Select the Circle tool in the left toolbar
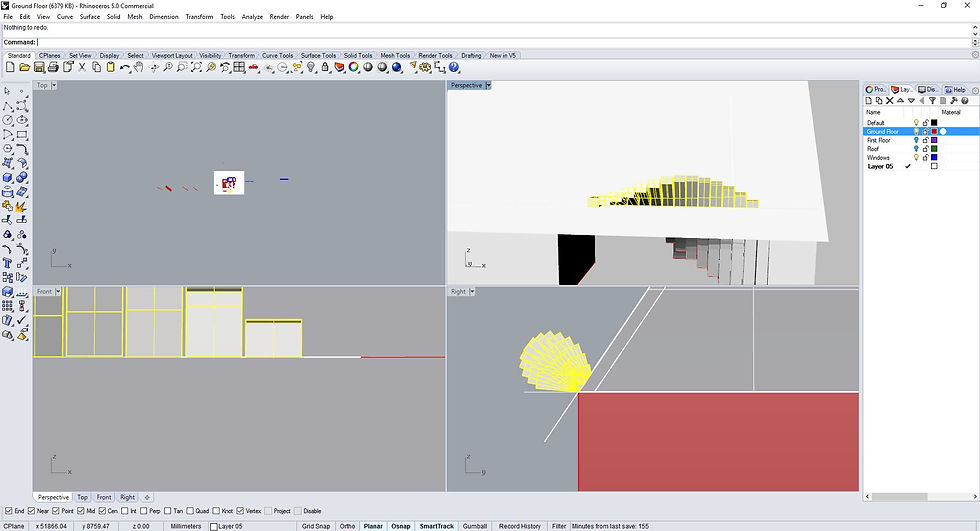This screenshot has height=531, width=980. [x=8, y=120]
